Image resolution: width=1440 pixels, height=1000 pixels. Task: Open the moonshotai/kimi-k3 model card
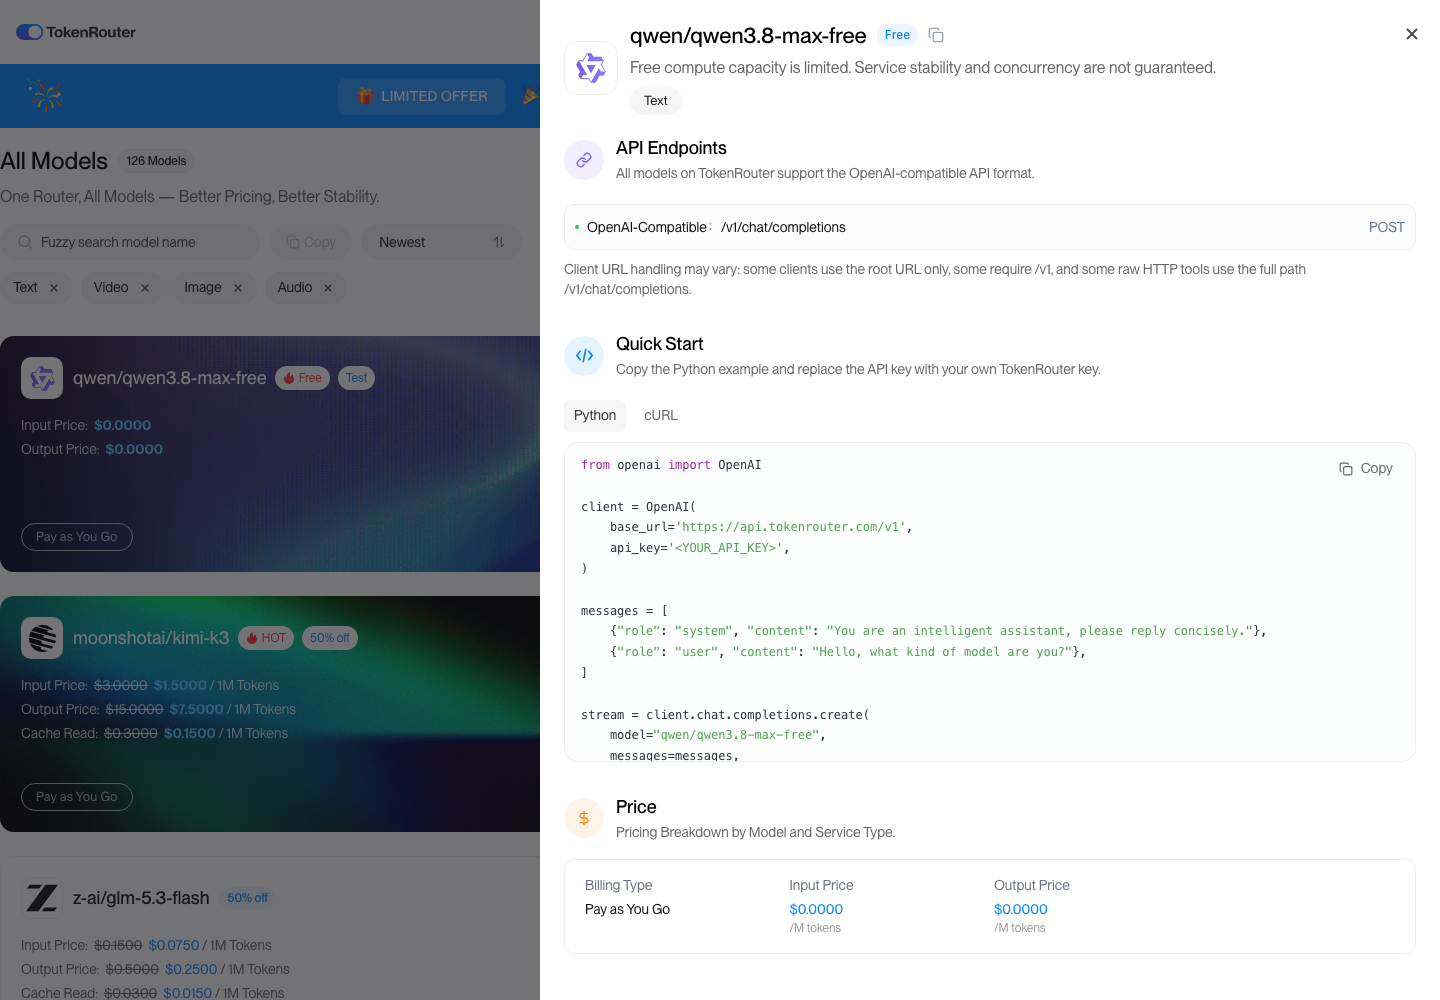[x=270, y=714]
